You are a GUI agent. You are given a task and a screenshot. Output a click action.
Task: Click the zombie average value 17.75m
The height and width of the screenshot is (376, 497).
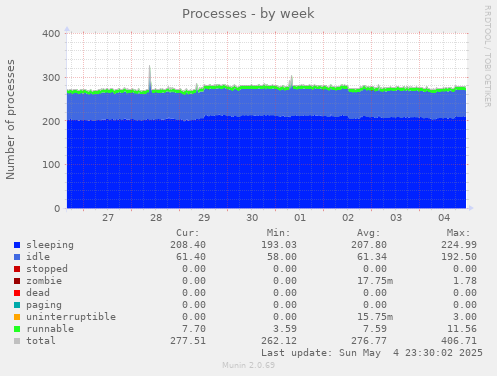click(375, 281)
